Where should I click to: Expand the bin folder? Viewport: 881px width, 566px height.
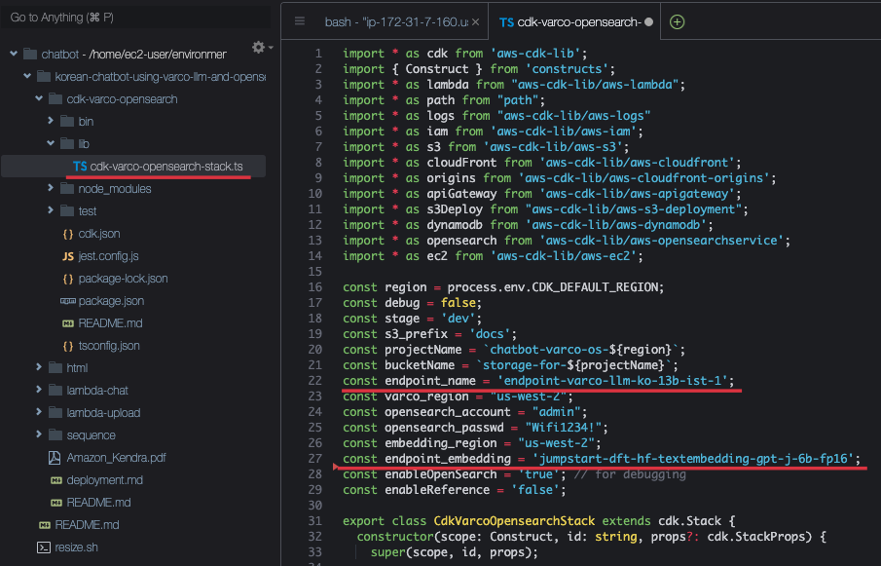[52, 121]
